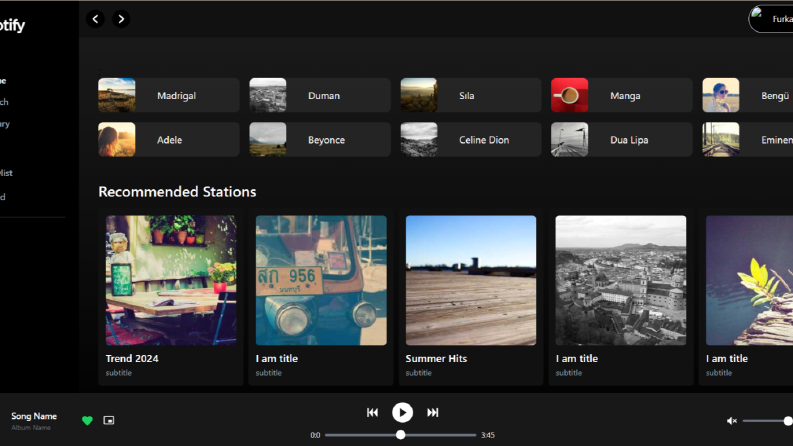The width and height of the screenshot is (793, 446).
Task: Open the Manga artist card
Action: click(x=622, y=95)
